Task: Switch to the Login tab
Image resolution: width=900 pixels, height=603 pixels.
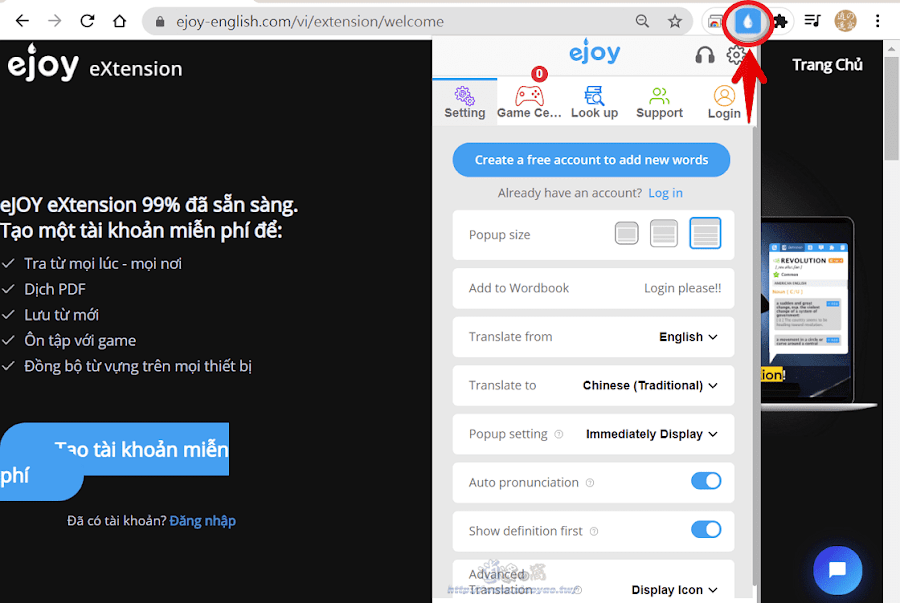Action: [x=724, y=103]
